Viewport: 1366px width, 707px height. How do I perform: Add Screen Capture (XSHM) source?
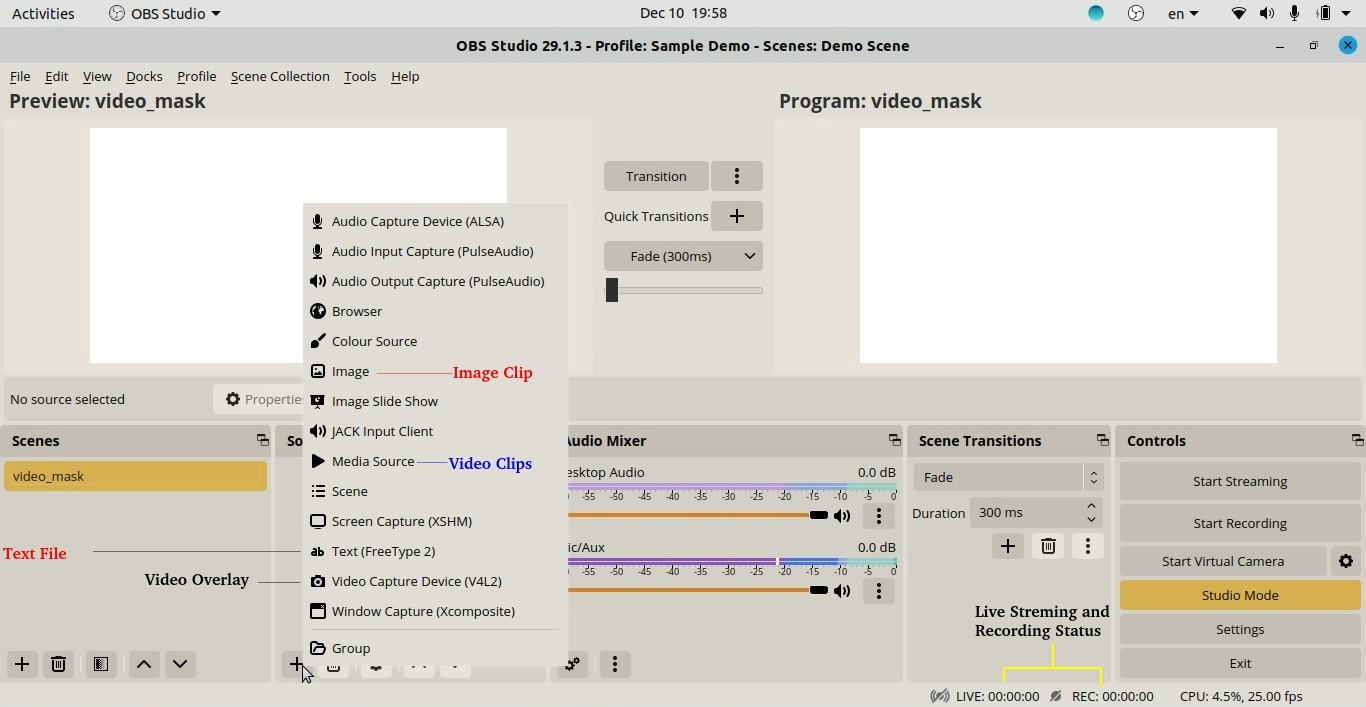pos(435,521)
